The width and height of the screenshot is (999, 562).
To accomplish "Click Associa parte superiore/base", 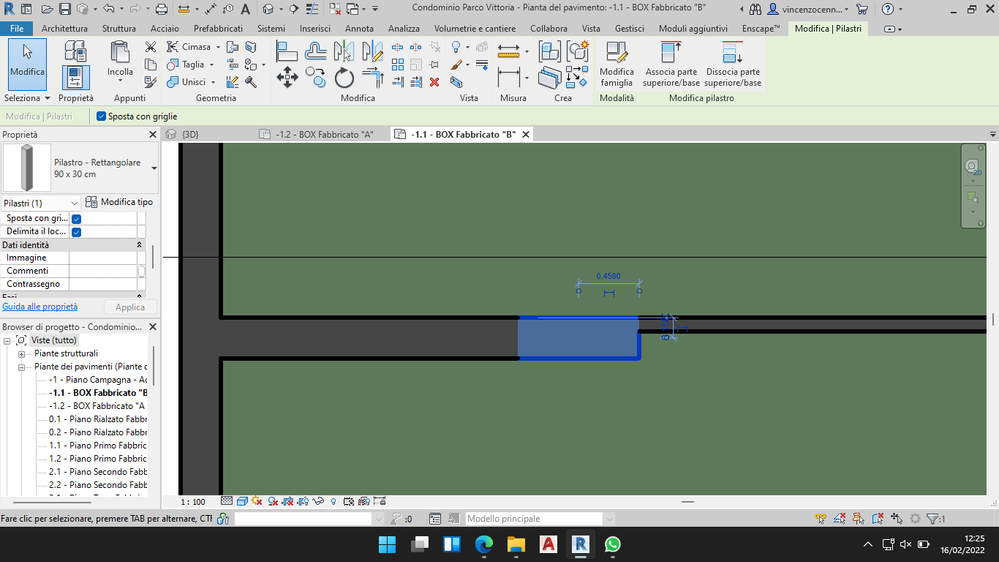I will tap(671, 63).
